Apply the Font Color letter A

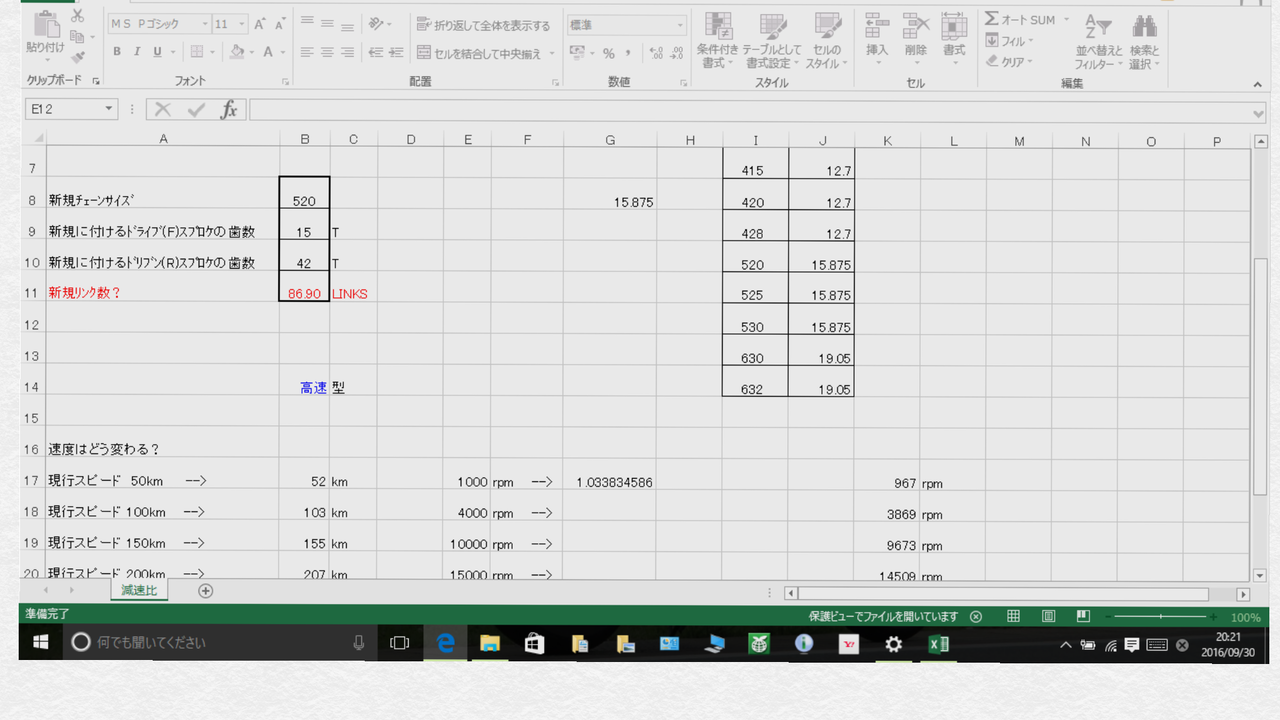[x=268, y=52]
